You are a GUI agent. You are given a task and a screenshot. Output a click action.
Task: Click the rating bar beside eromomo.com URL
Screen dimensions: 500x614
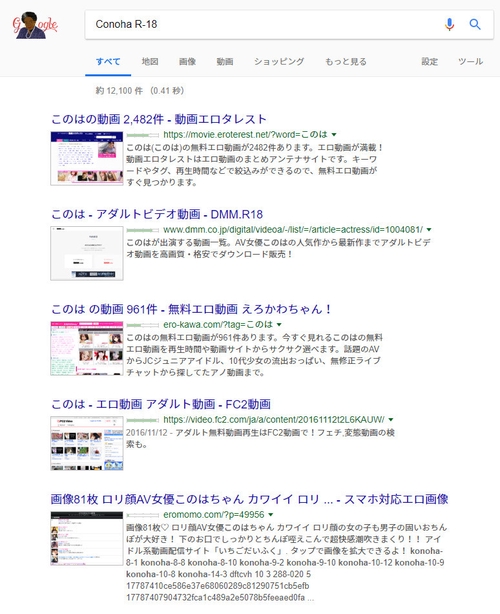(x=143, y=515)
